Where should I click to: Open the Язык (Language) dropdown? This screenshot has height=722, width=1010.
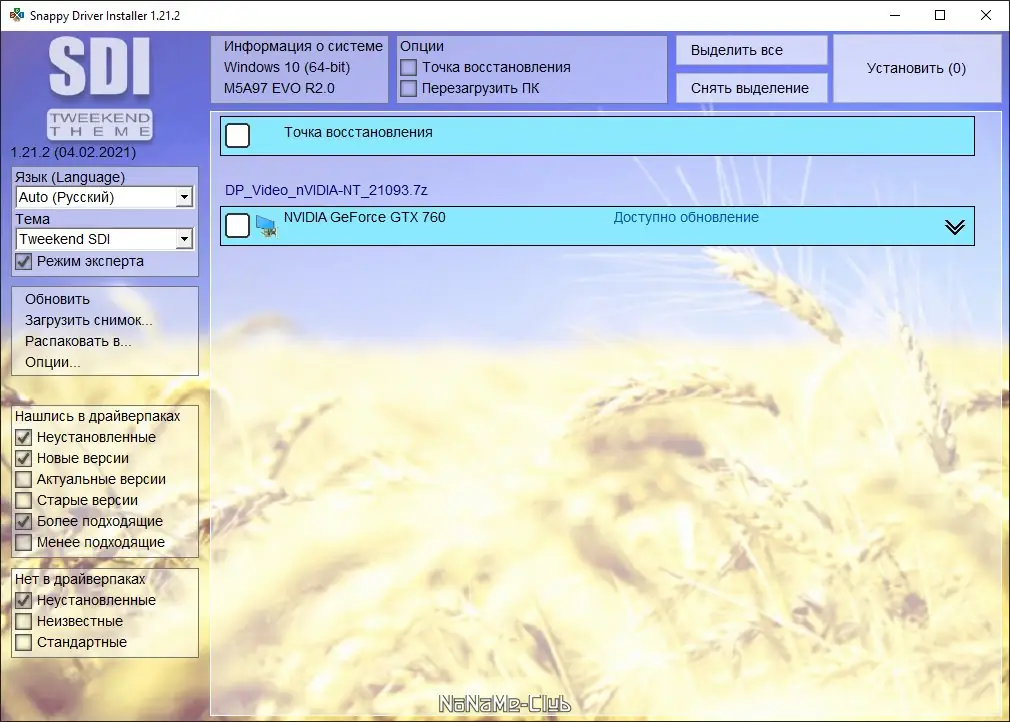184,197
